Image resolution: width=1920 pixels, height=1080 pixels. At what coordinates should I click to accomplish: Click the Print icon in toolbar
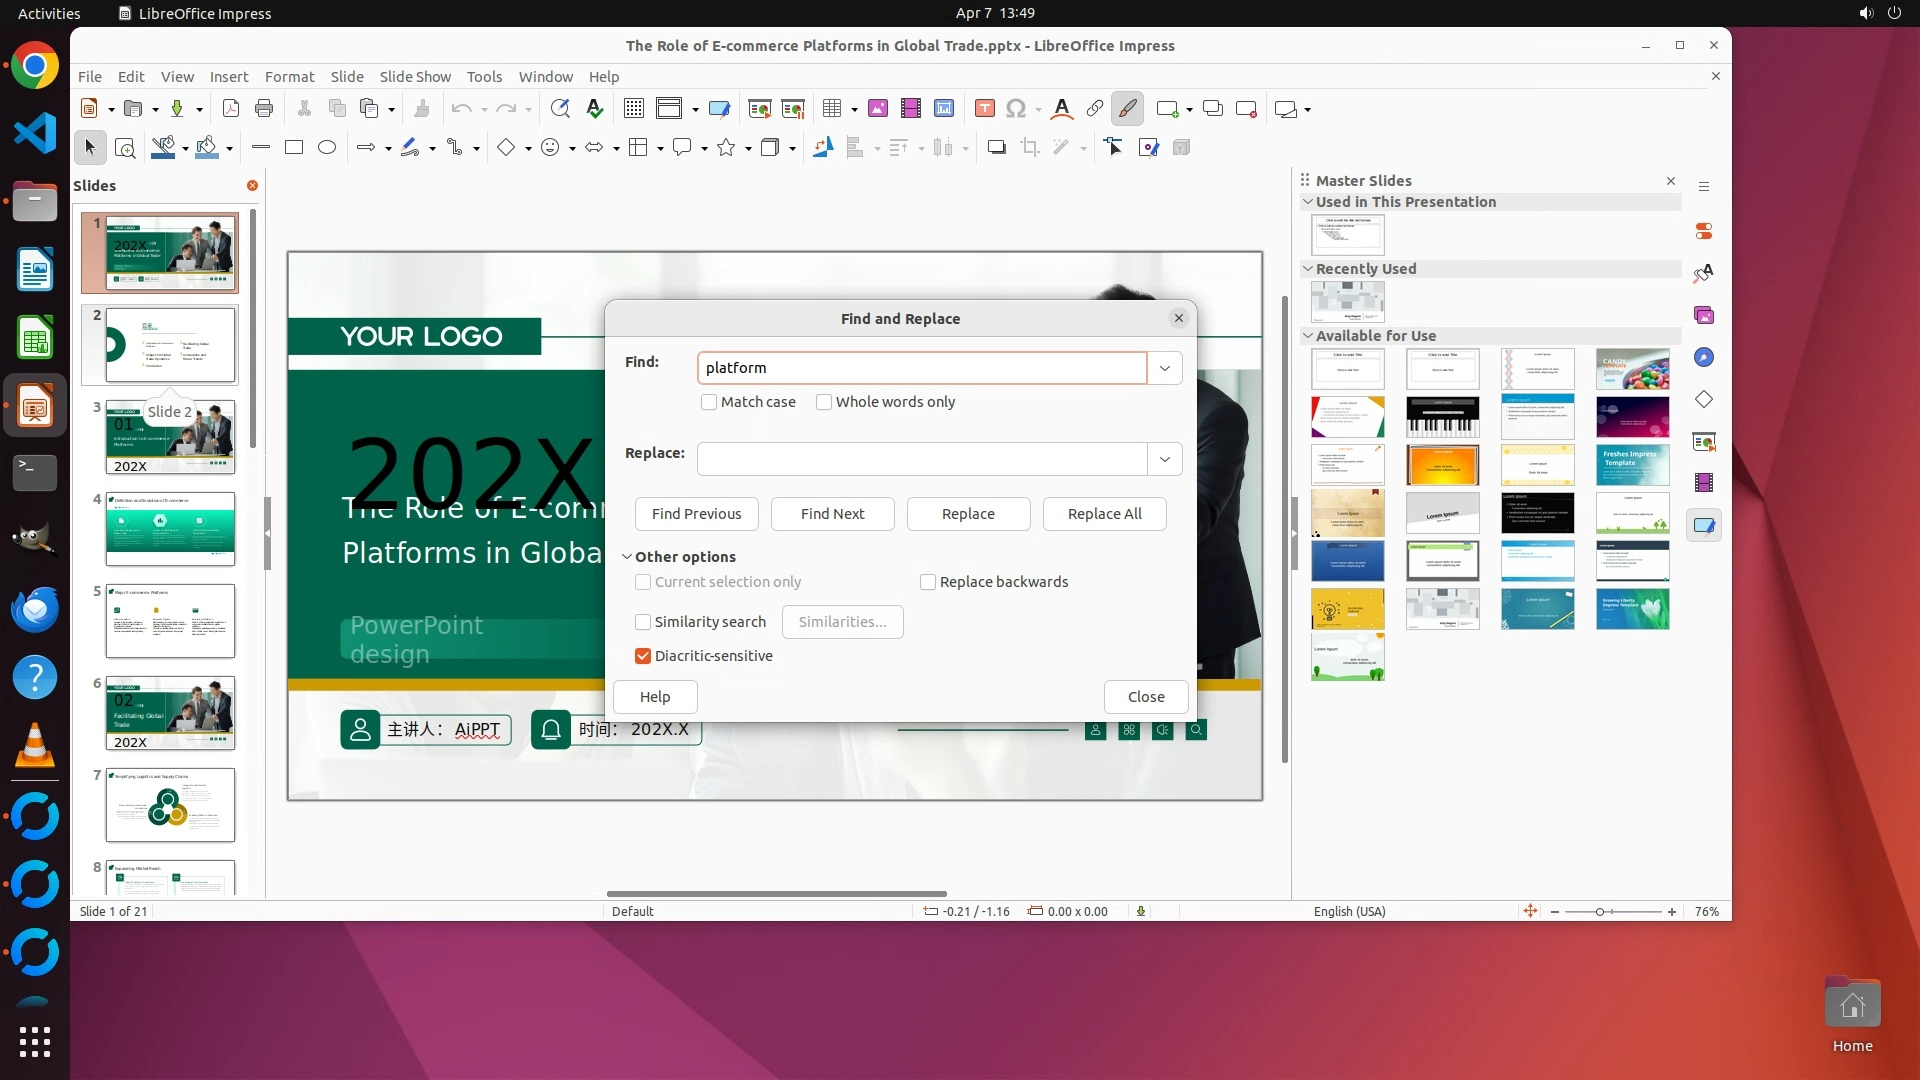point(264,109)
